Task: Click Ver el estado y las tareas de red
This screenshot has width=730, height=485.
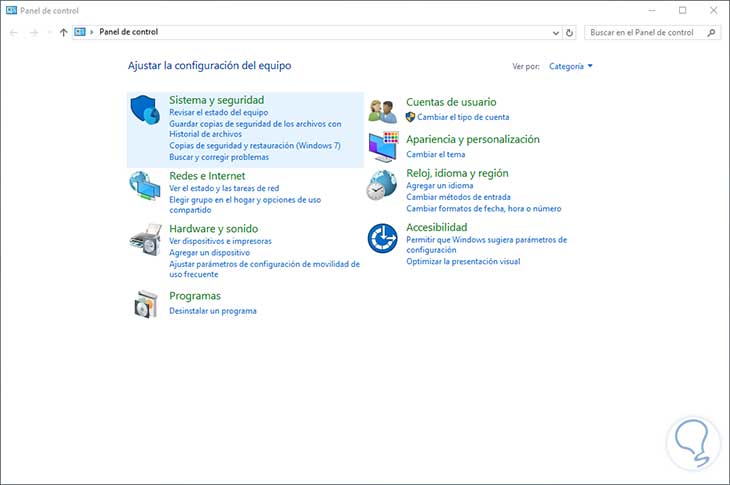Action: click(224, 188)
